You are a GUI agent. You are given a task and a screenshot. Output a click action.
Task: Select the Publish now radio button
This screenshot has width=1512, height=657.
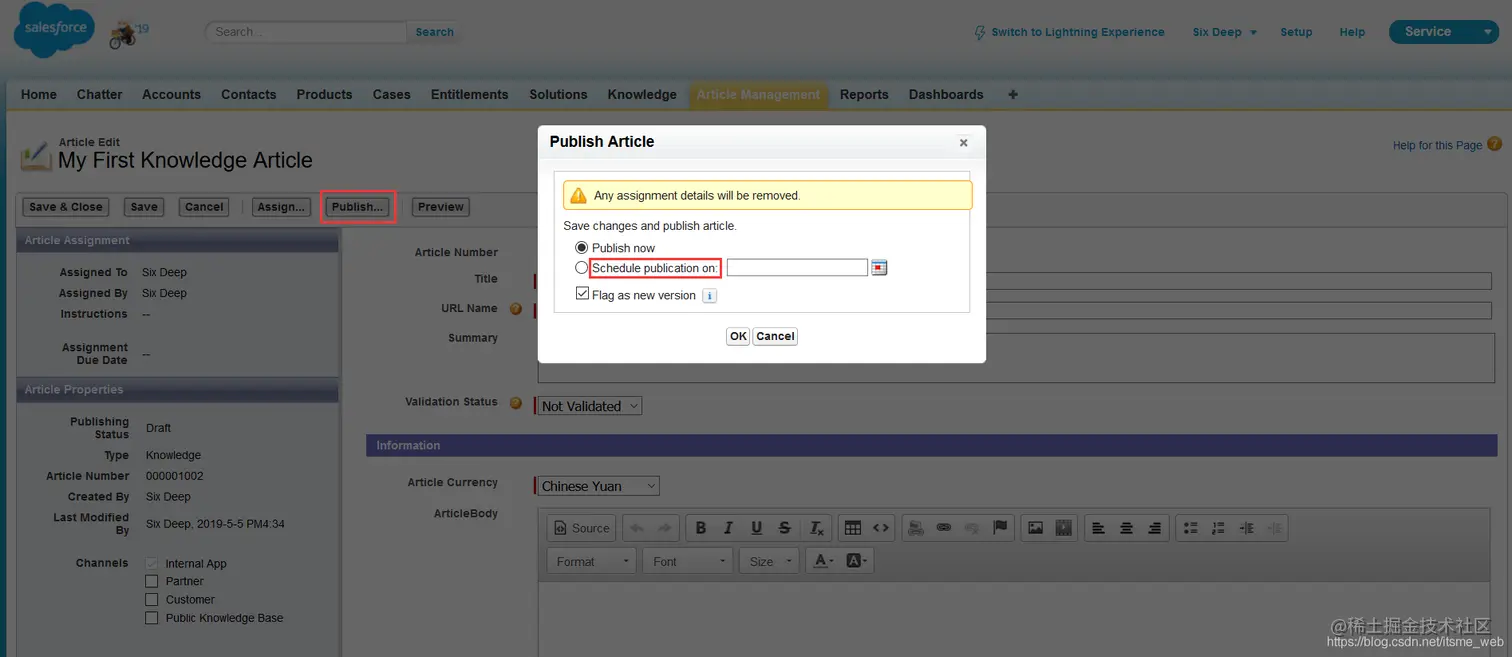tap(582, 247)
